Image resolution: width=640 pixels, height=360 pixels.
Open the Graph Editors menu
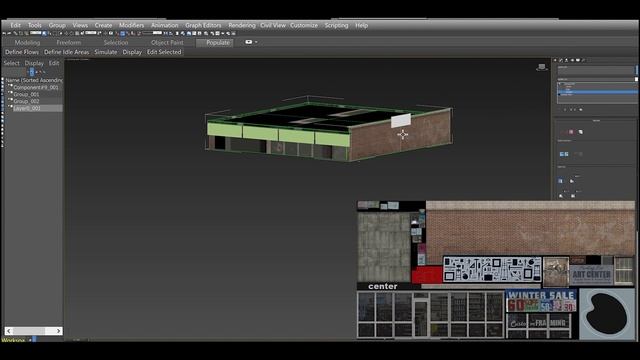203,25
